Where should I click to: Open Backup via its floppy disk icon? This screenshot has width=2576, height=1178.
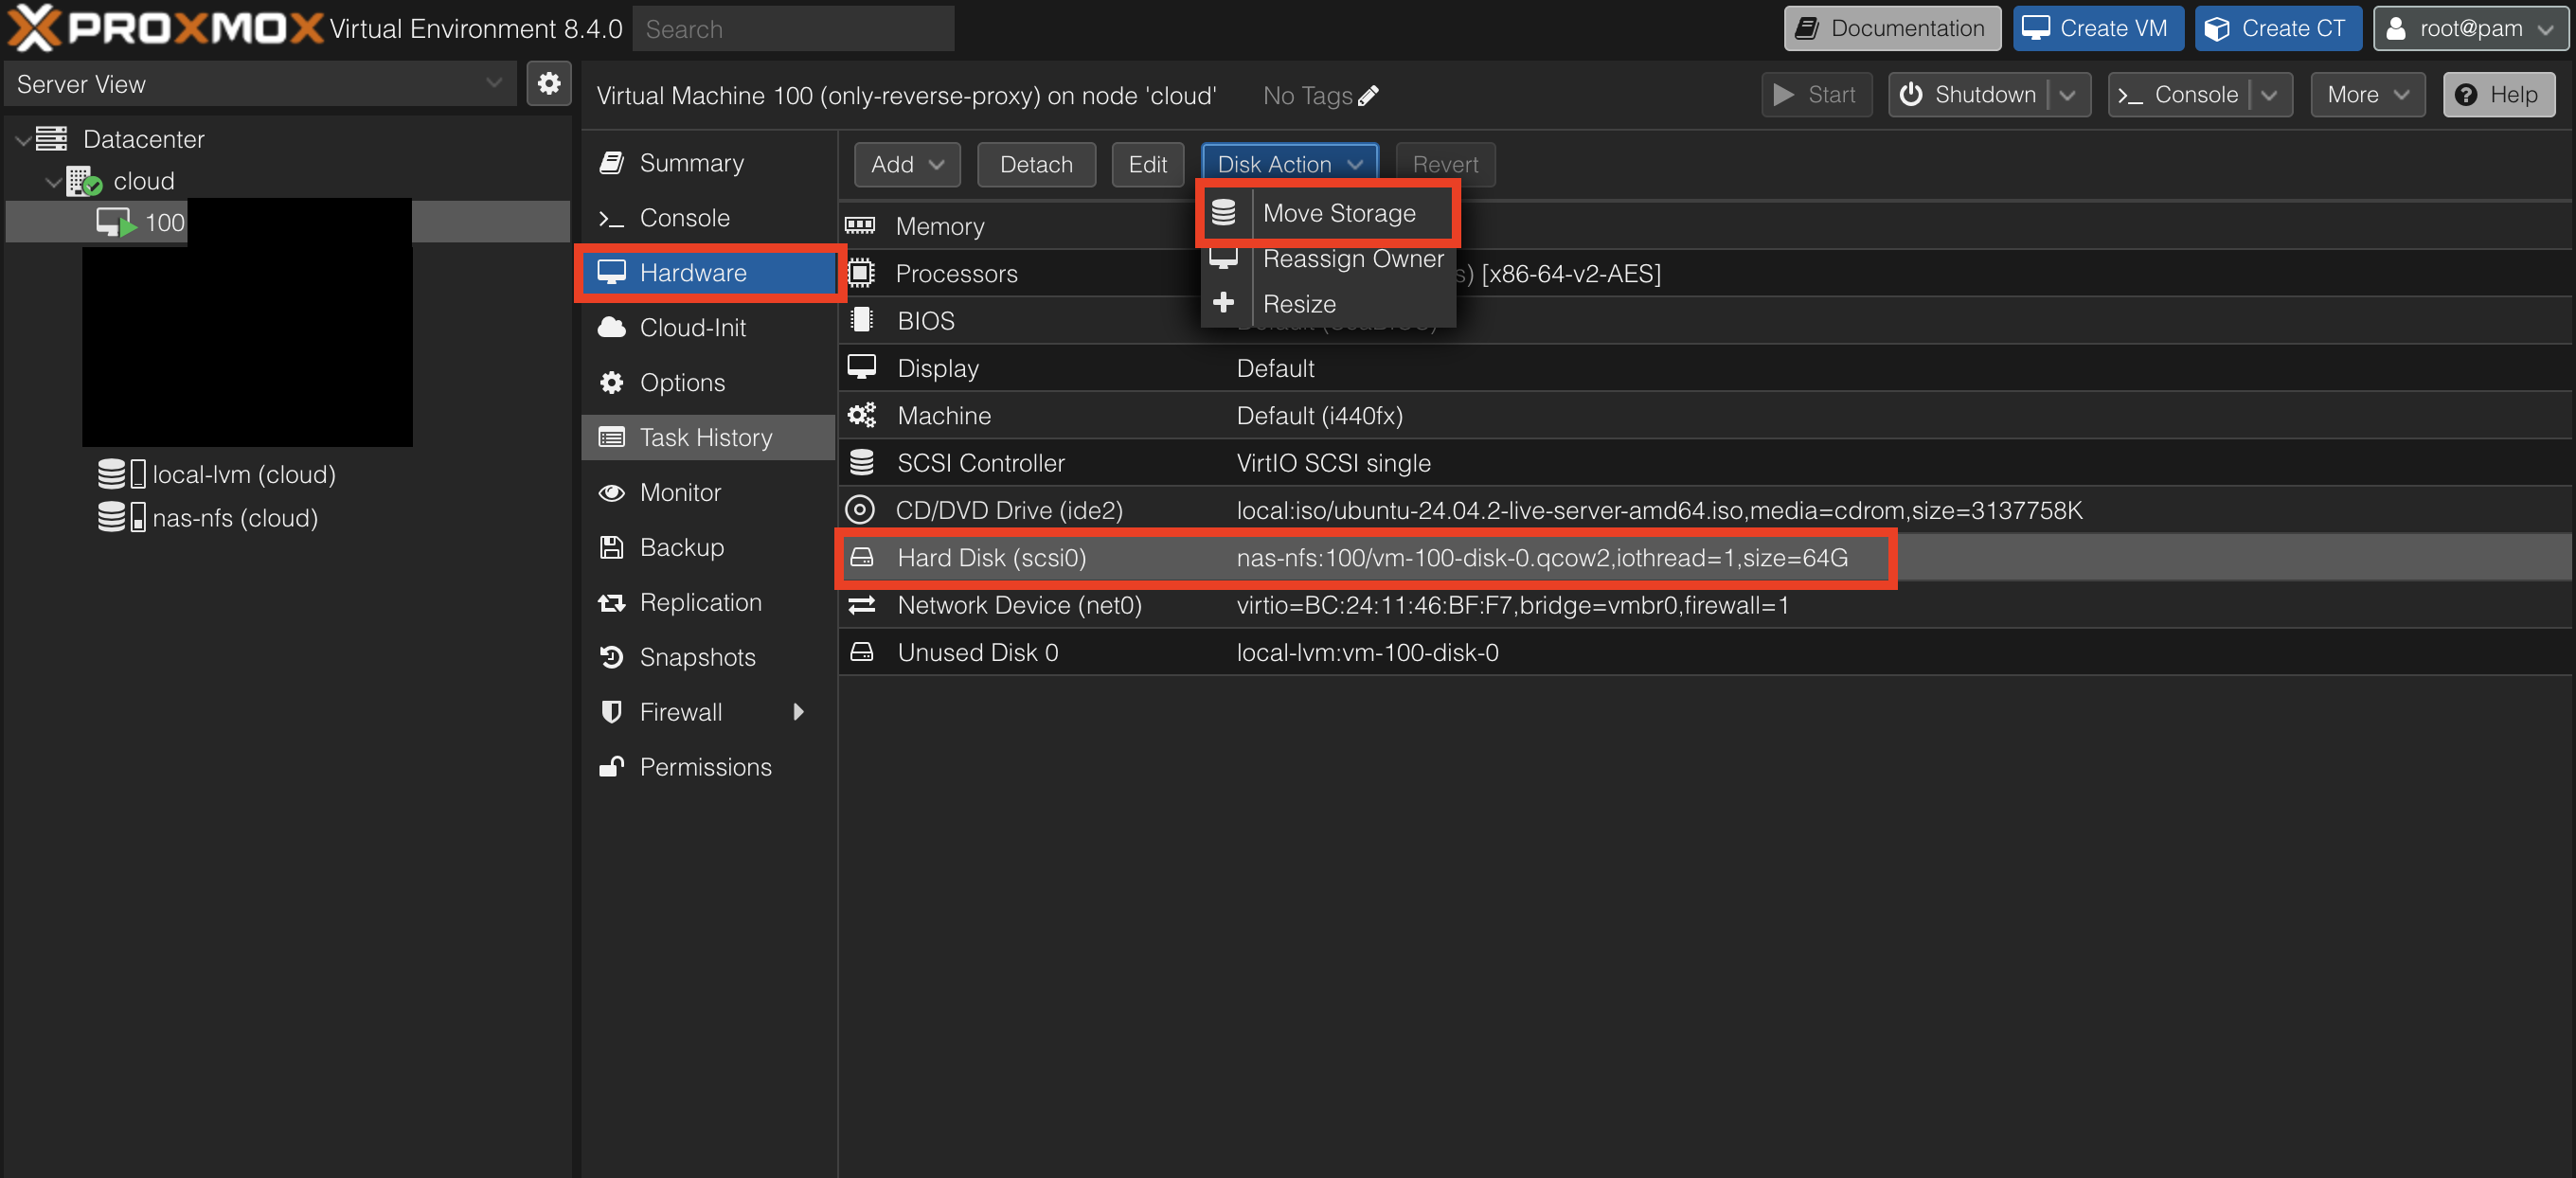pyautogui.click(x=612, y=547)
